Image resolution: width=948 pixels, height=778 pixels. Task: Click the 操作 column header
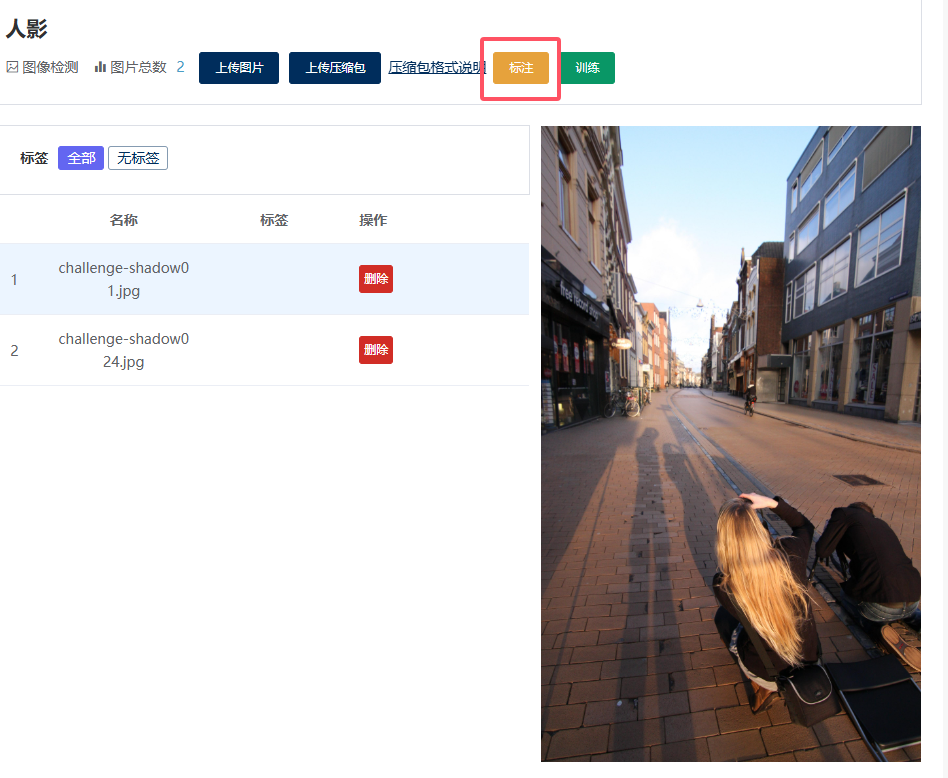[373, 220]
